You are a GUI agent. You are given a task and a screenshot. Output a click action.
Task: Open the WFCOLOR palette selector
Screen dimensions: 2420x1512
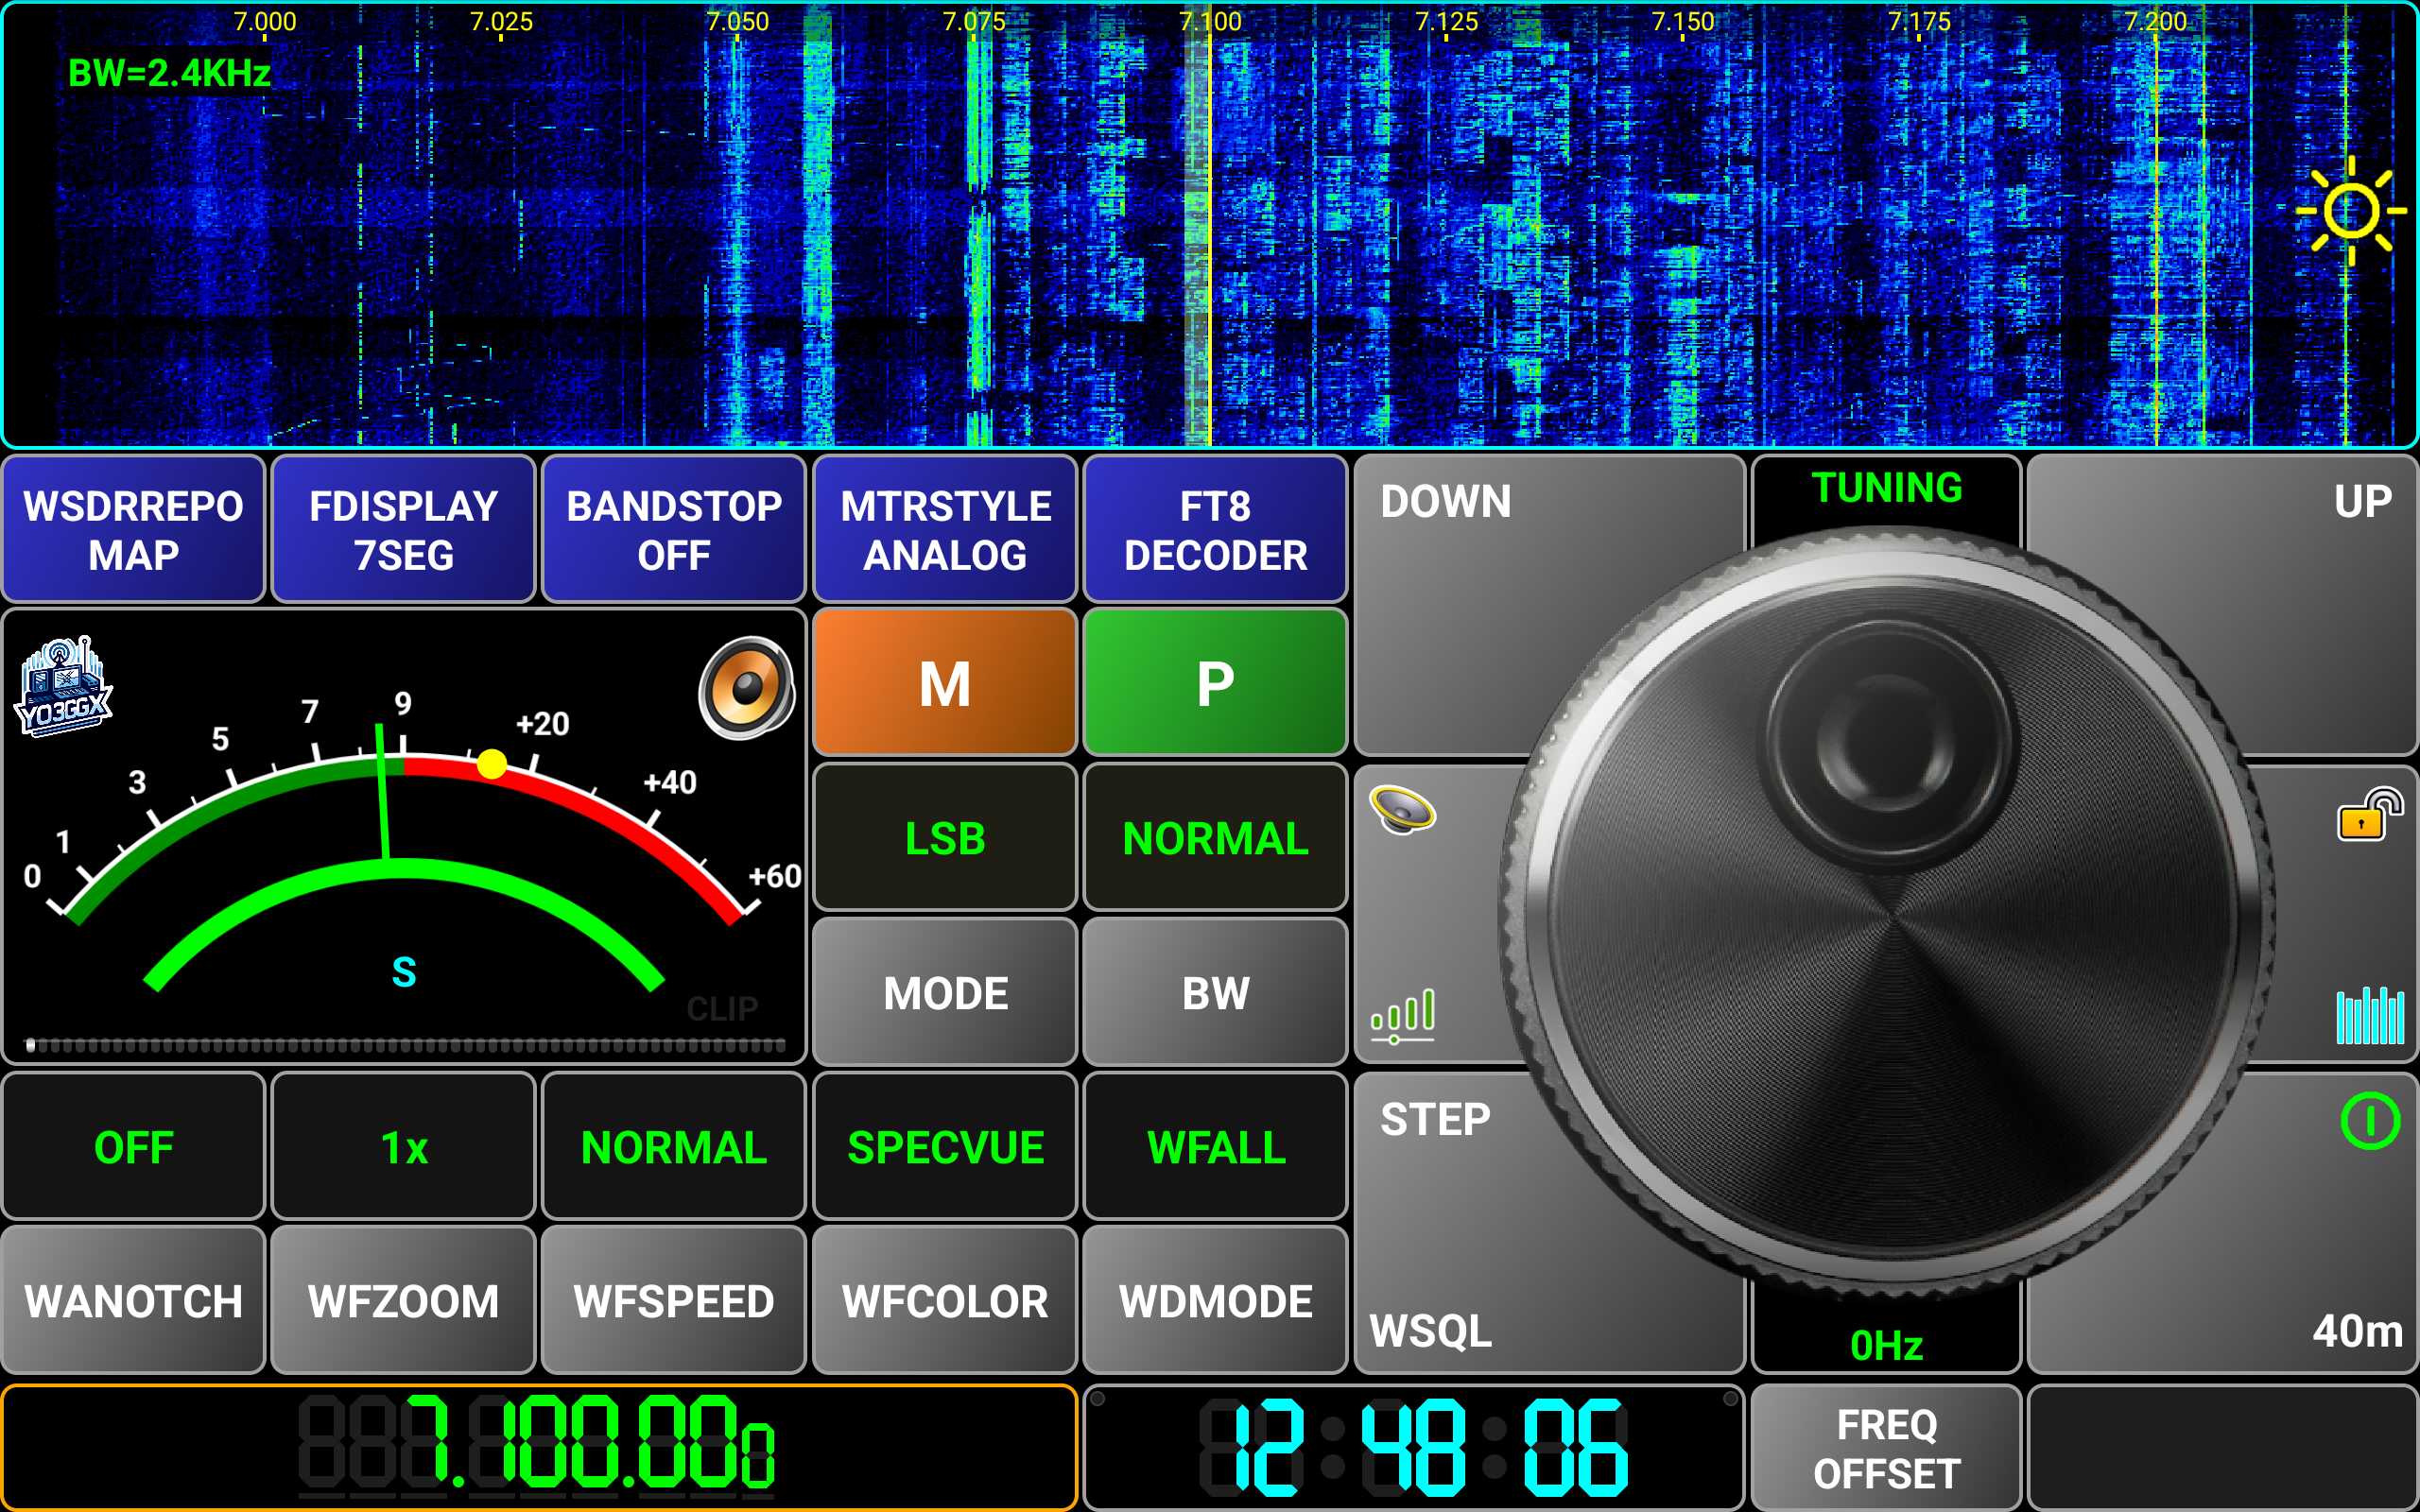click(x=945, y=1301)
